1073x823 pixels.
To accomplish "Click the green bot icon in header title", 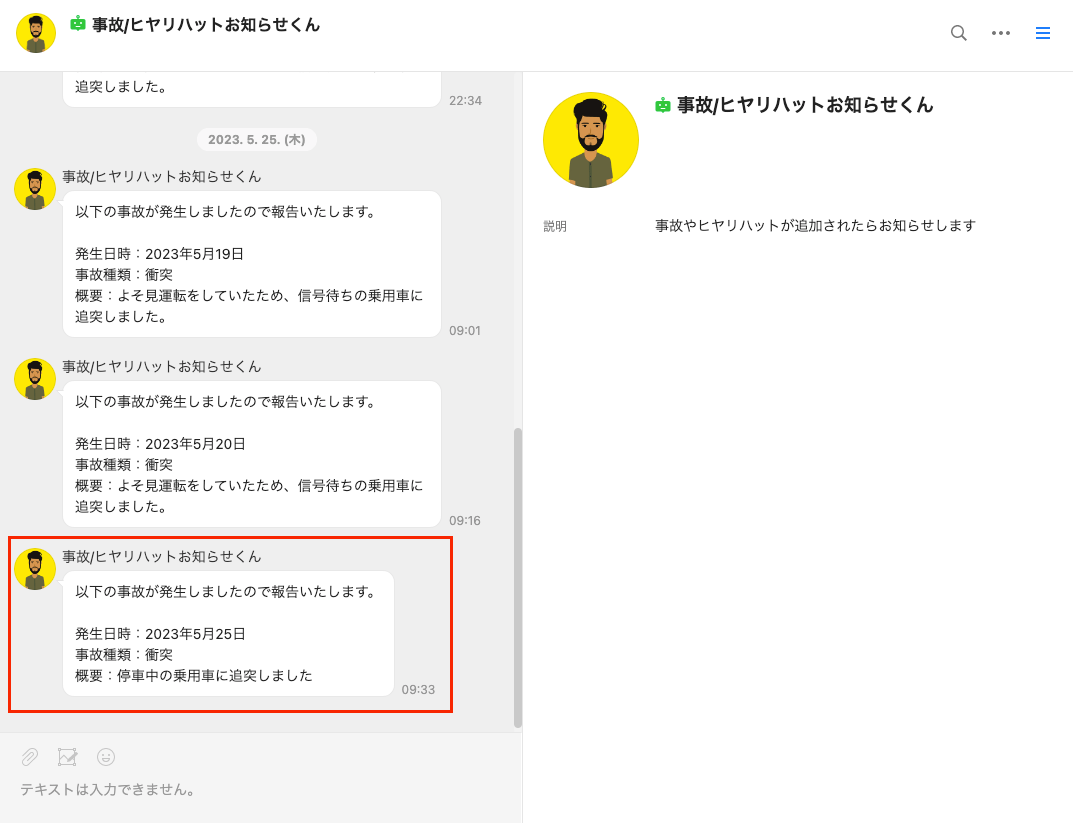I will pos(78,24).
